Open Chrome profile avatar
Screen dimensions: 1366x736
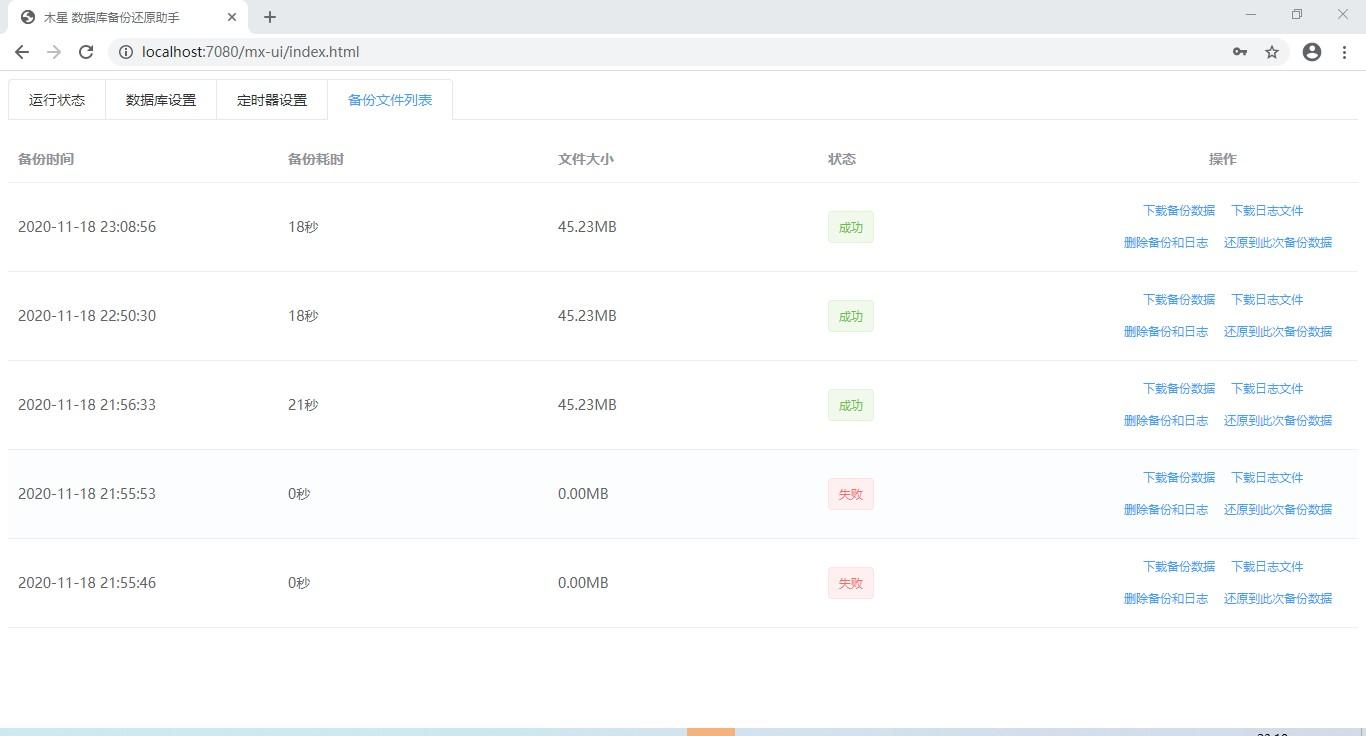[x=1312, y=52]
